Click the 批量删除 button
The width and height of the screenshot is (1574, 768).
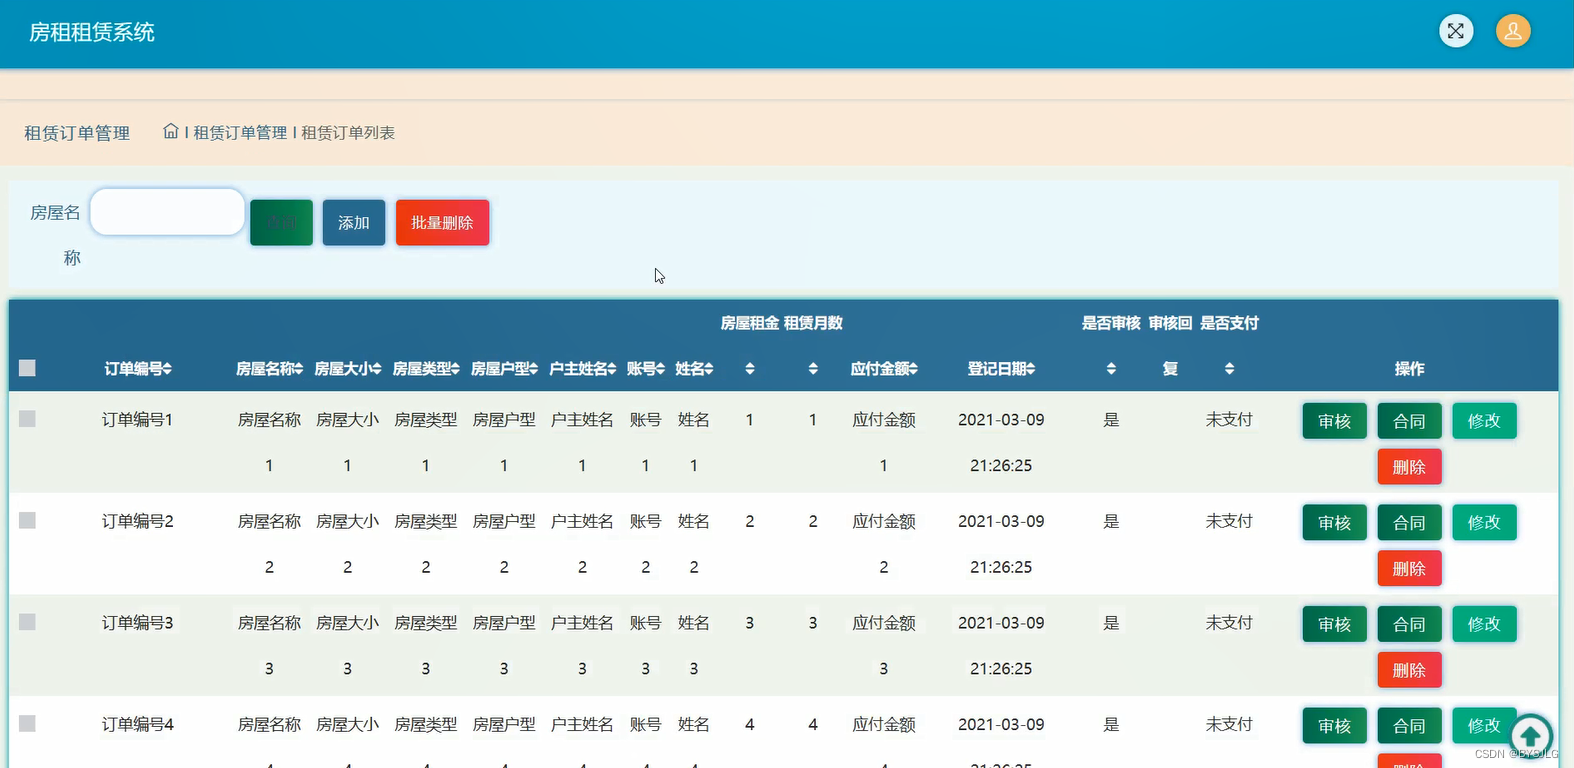[442, 222]
